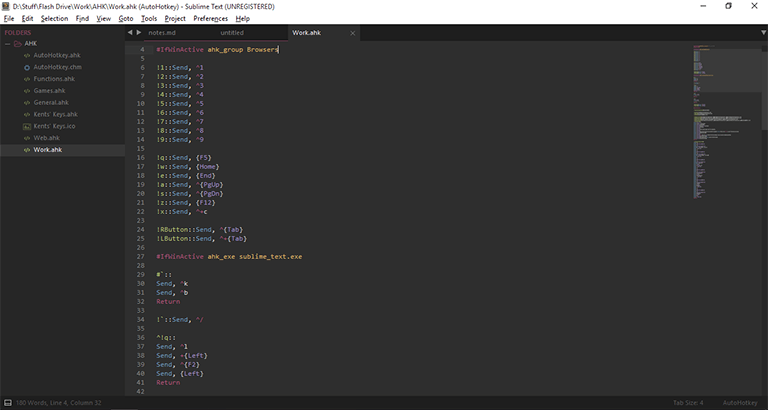This screenshot has width=768, height=410.
Task: Click the Functions.ahk code file icon
Action: (x=27, y=79)
